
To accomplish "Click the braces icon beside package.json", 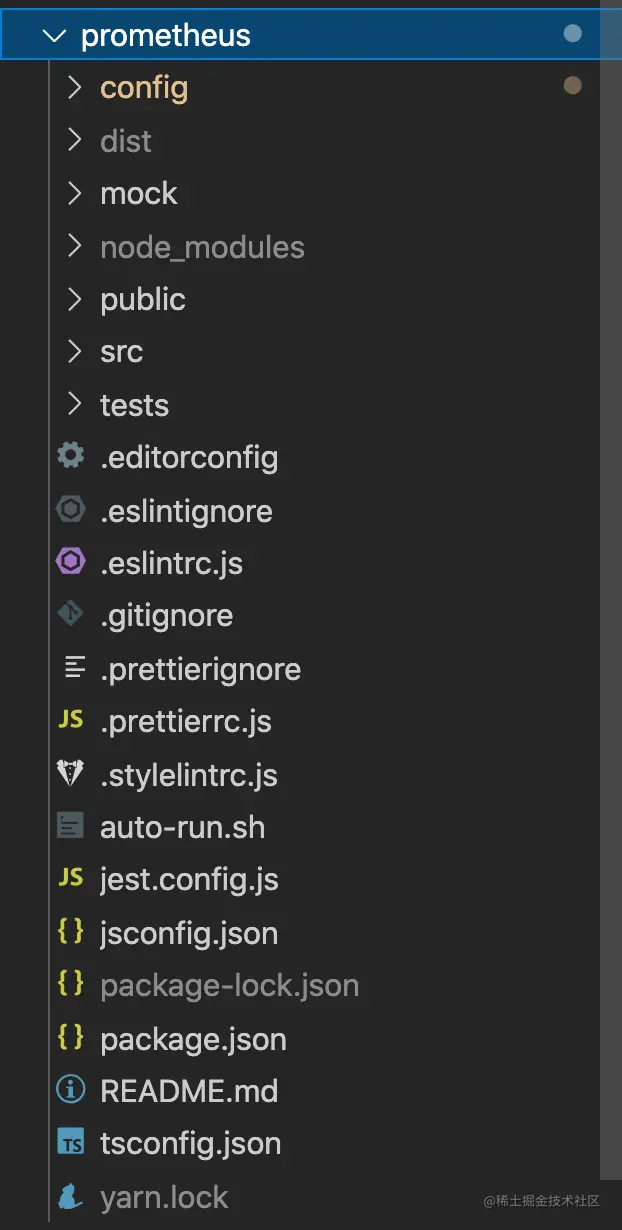I will pos(70,1038).
